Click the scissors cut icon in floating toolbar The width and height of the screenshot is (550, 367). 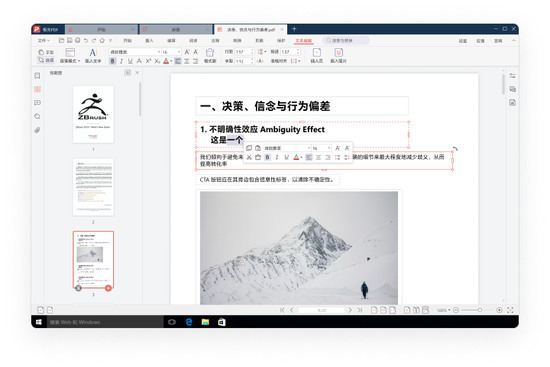click(249, 157)
